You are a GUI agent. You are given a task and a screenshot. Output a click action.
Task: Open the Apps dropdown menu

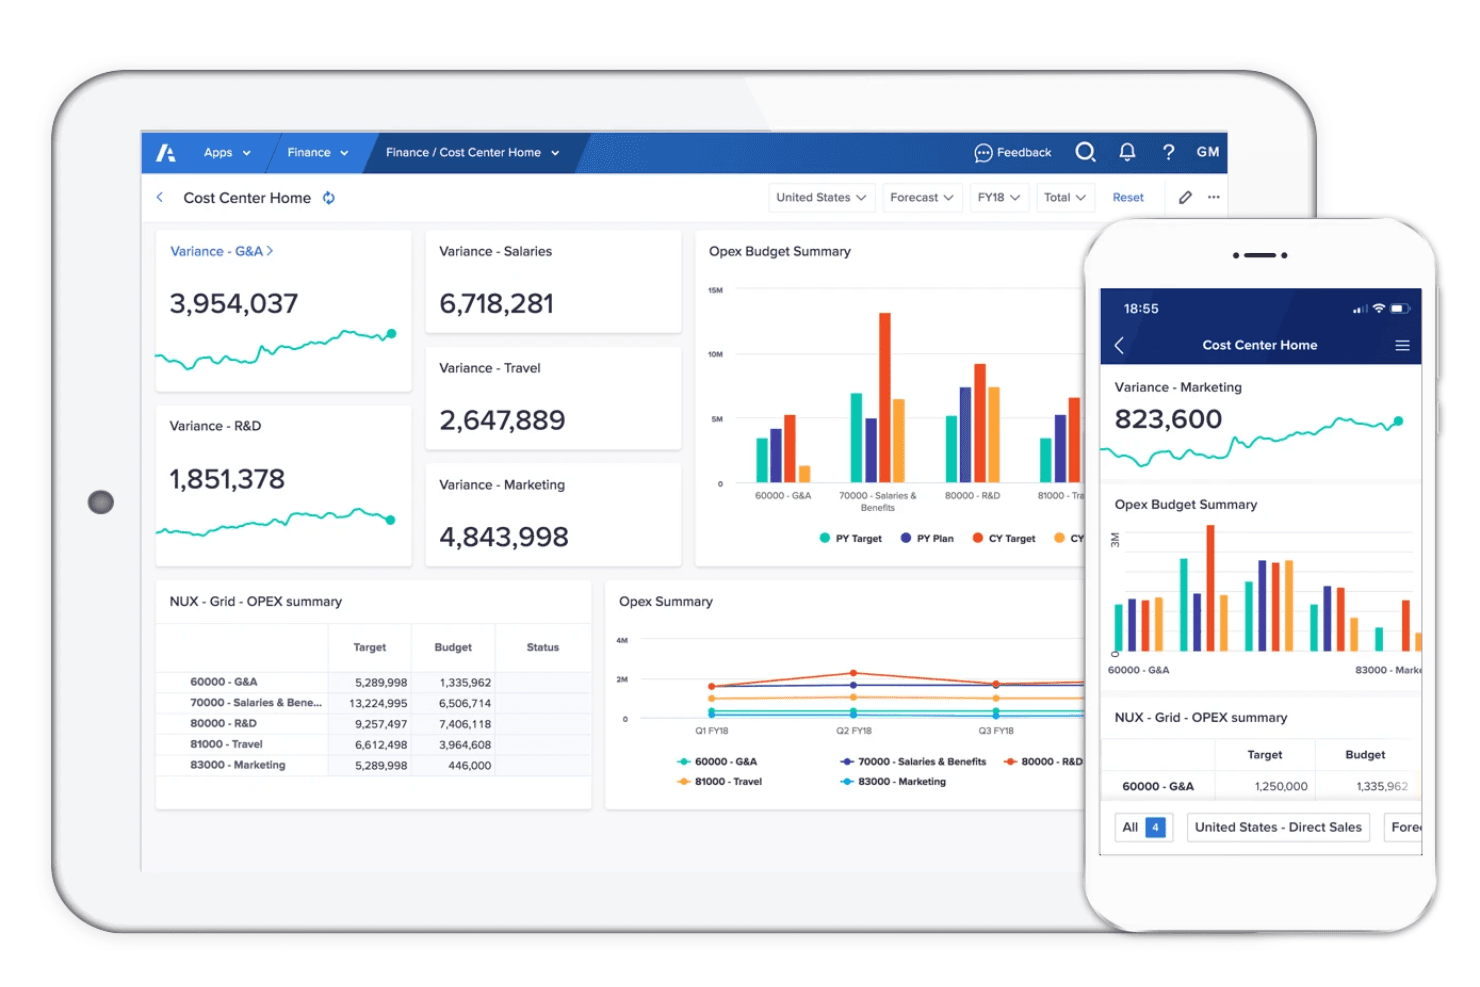point(227,153)
